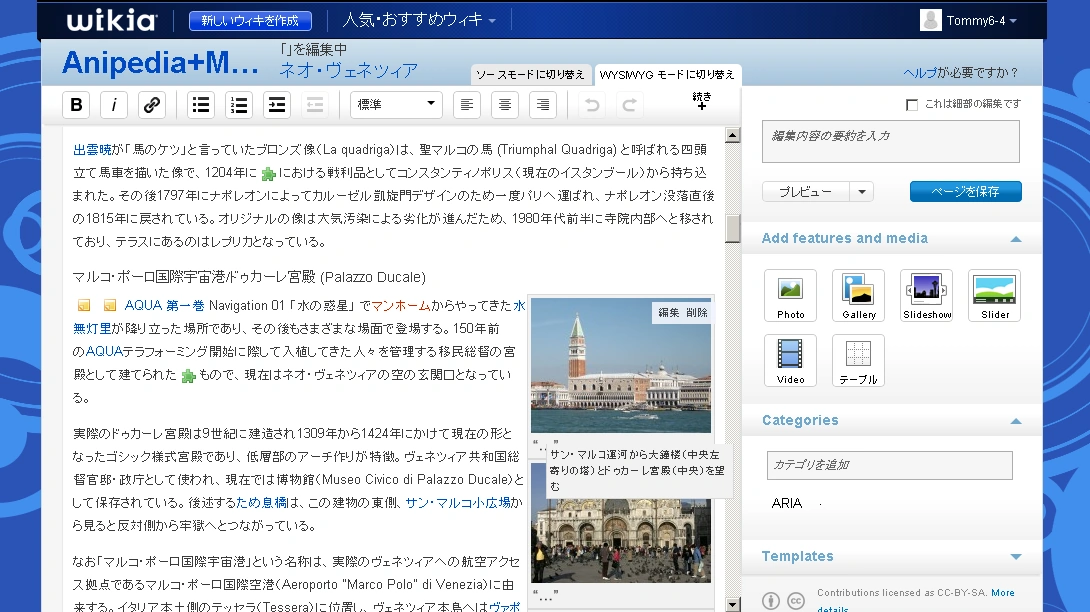Decrease indent of the paragraph

(315, 105)
